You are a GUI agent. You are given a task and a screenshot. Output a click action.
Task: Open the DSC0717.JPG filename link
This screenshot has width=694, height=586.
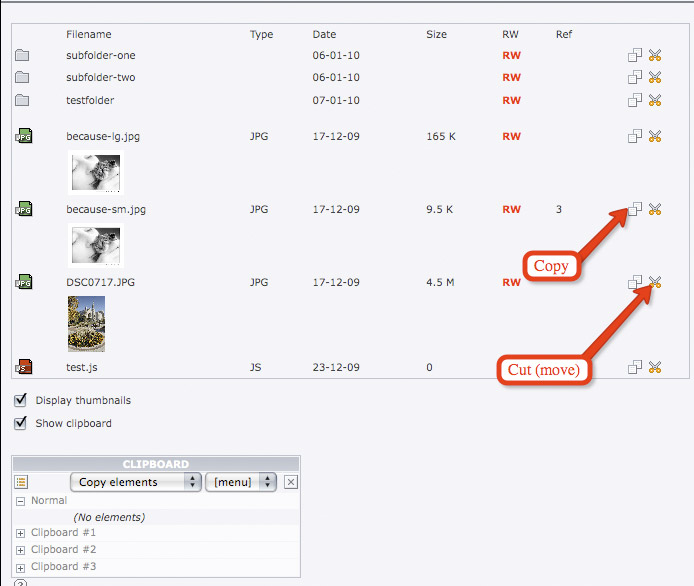(x=100, y=282)
